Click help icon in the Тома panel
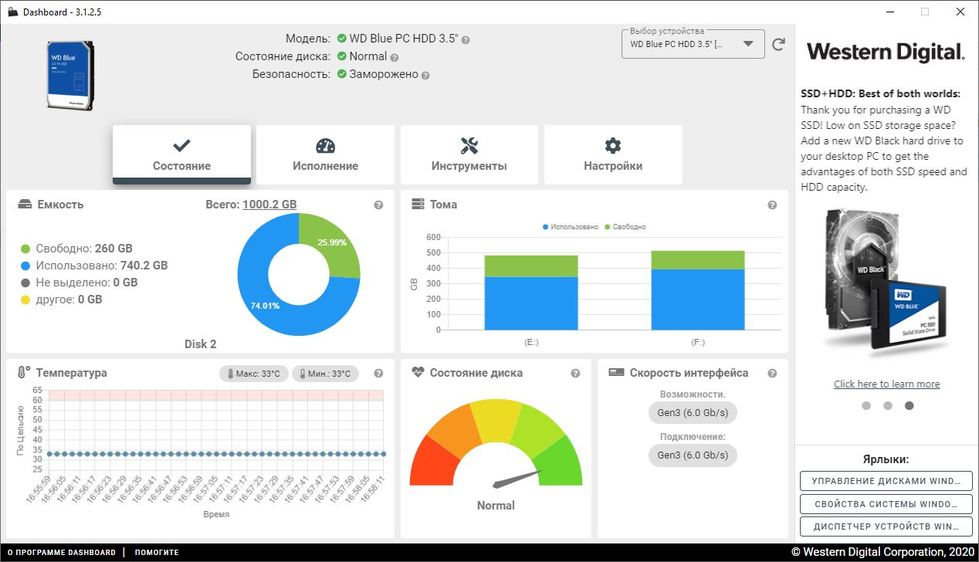This screenshot has width=979, height=562. [772, 205]
